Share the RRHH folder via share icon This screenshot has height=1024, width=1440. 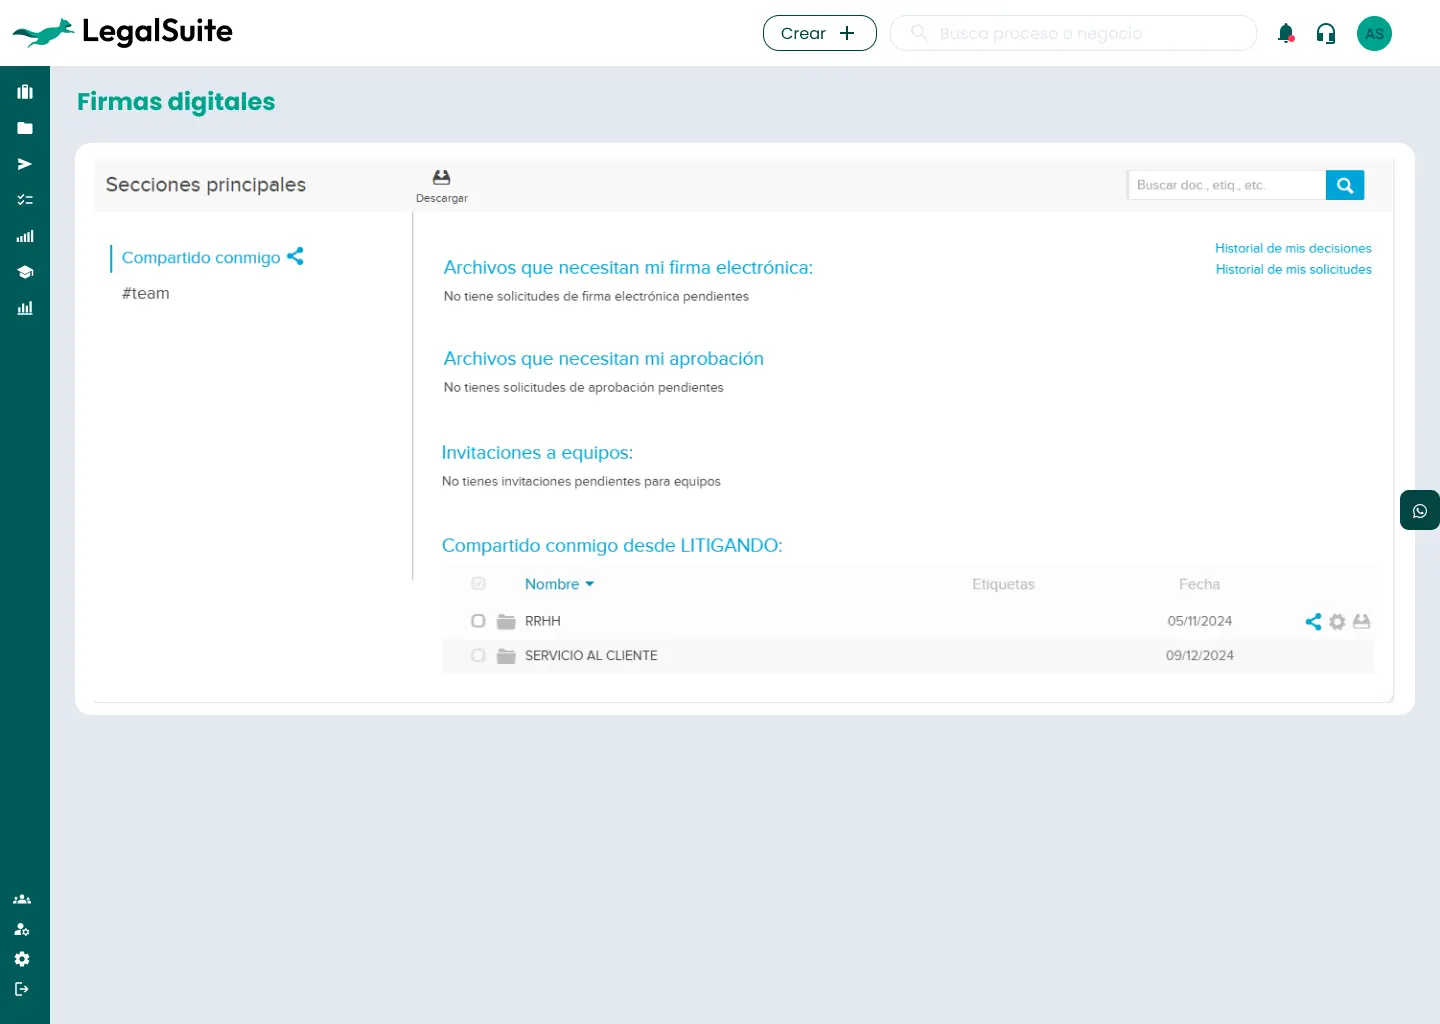[x=1313, y=622]
